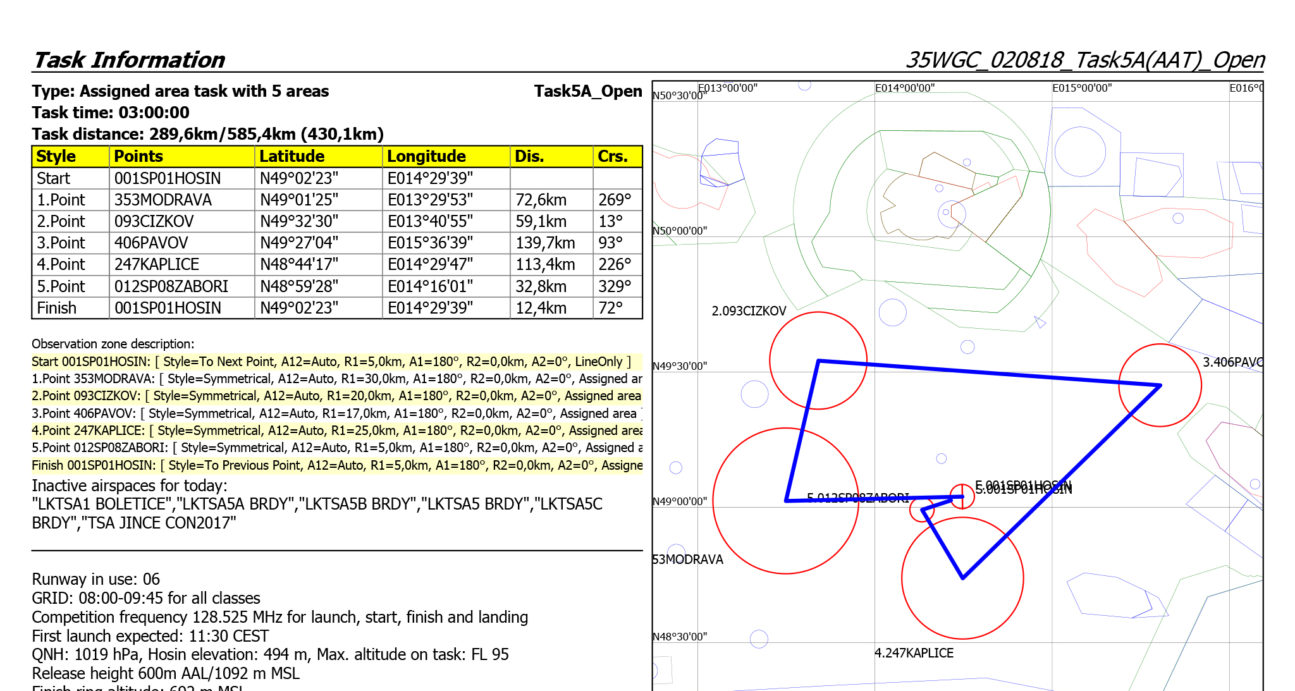Image resolution: width=1295 pixels, height=691 pixels.
Task: Click the Competition frequency 128.525 MHz line
Action: 280,617
